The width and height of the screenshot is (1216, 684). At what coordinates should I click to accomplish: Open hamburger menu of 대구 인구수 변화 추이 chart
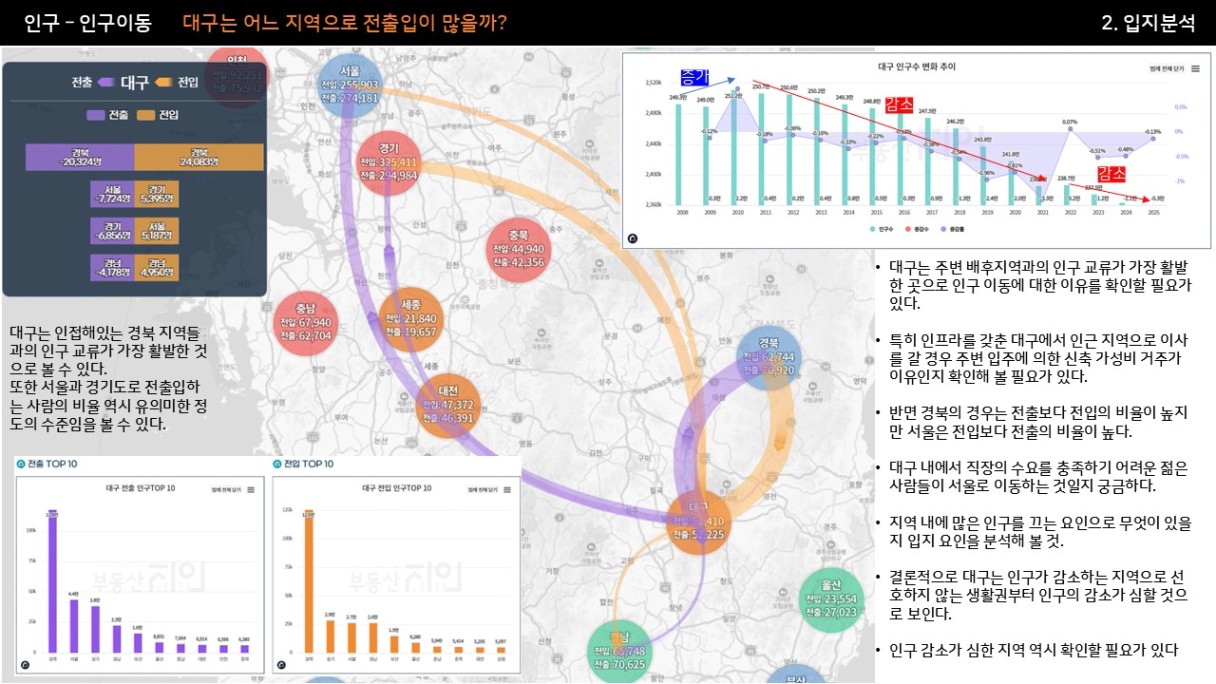click(x=1194, y=68)
